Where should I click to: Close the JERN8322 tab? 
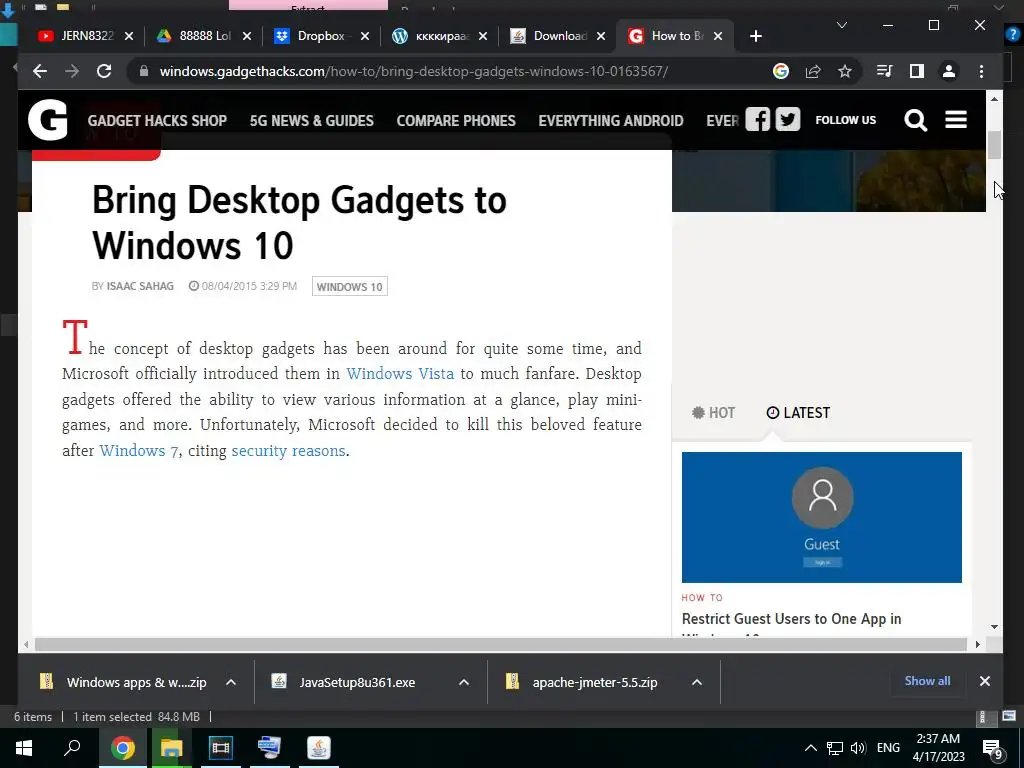tap(129, 36)
